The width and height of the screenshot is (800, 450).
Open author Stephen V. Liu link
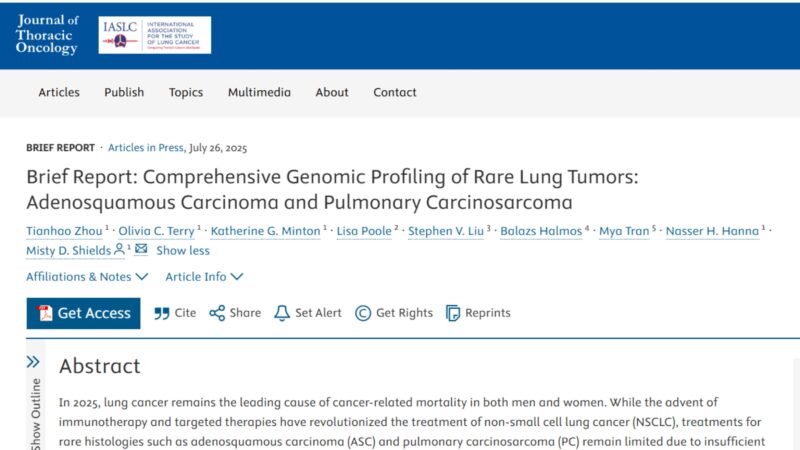[445, 231]
